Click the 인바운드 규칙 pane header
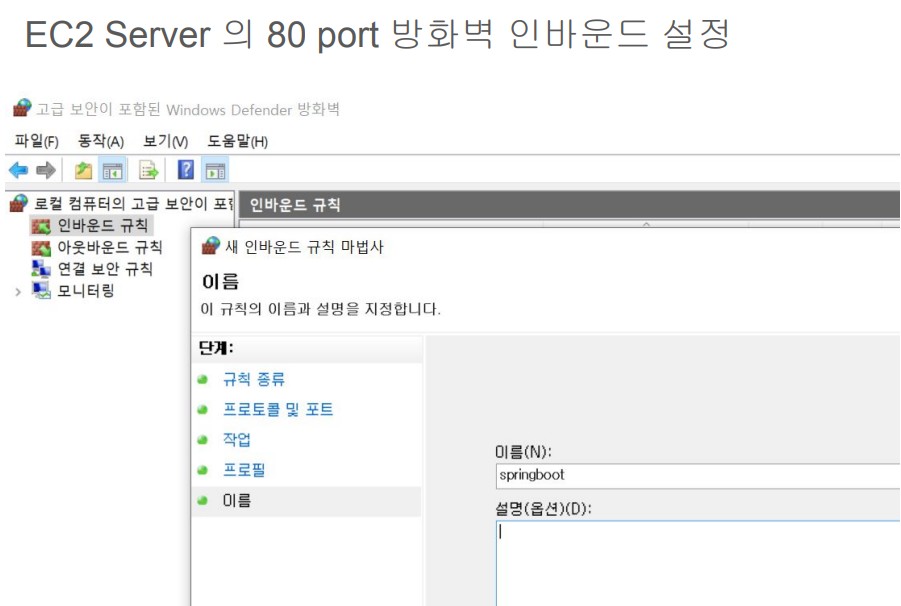The width and height of the screenshot is (901, 606). click(x=569, y=204)
